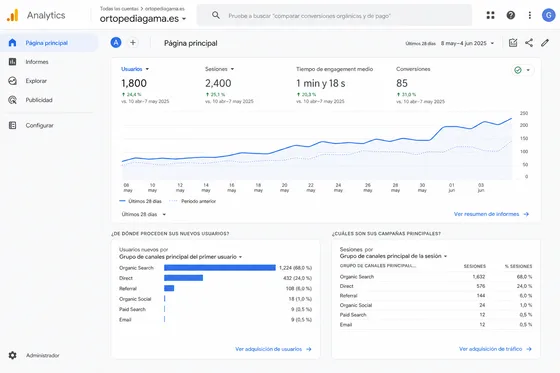Click Ver adquisición de tráfico link

(490, 349)
